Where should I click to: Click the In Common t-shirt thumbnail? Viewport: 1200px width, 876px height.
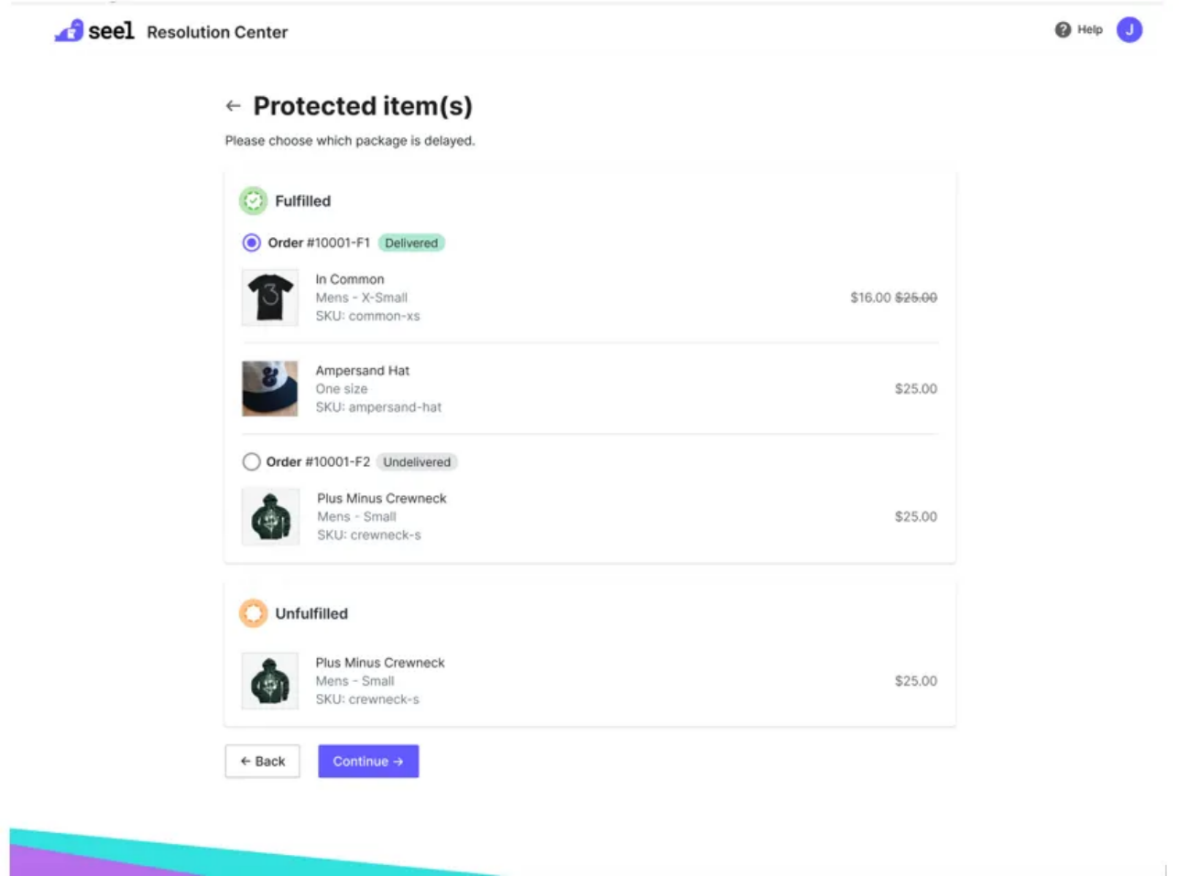click(x=270, y=297)
